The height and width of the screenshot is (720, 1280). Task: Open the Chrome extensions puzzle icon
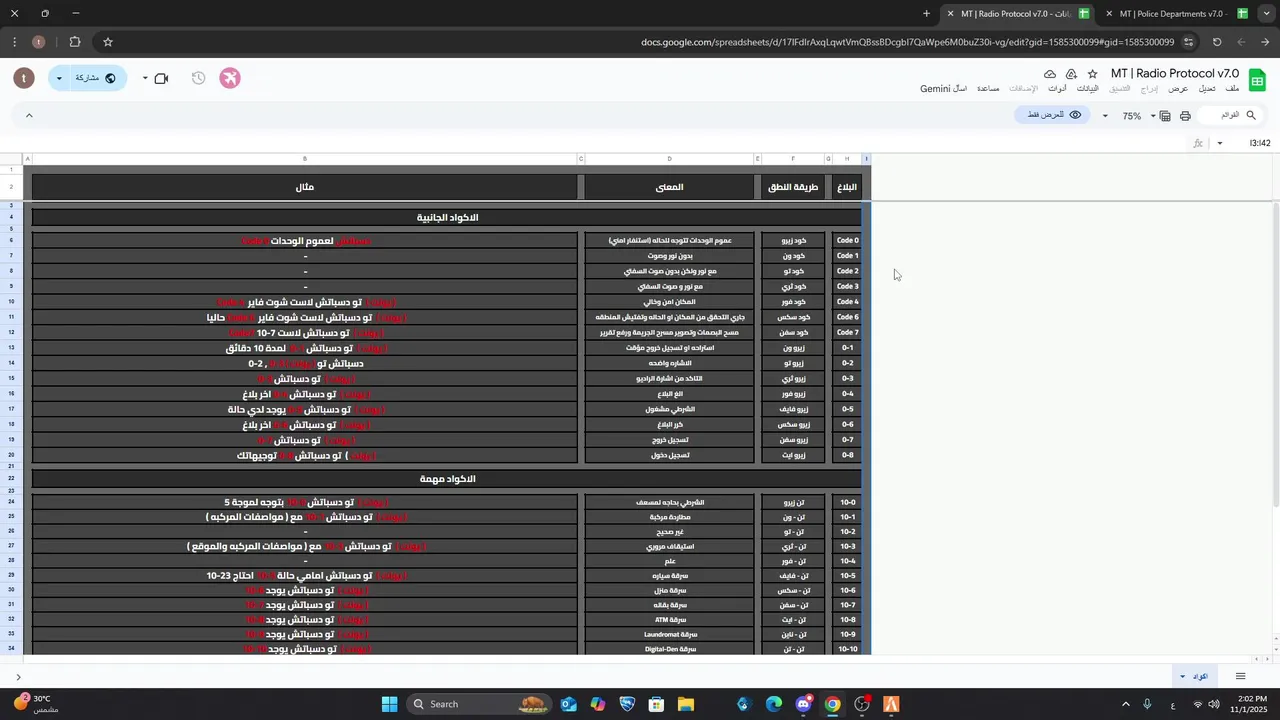(75, 42)
